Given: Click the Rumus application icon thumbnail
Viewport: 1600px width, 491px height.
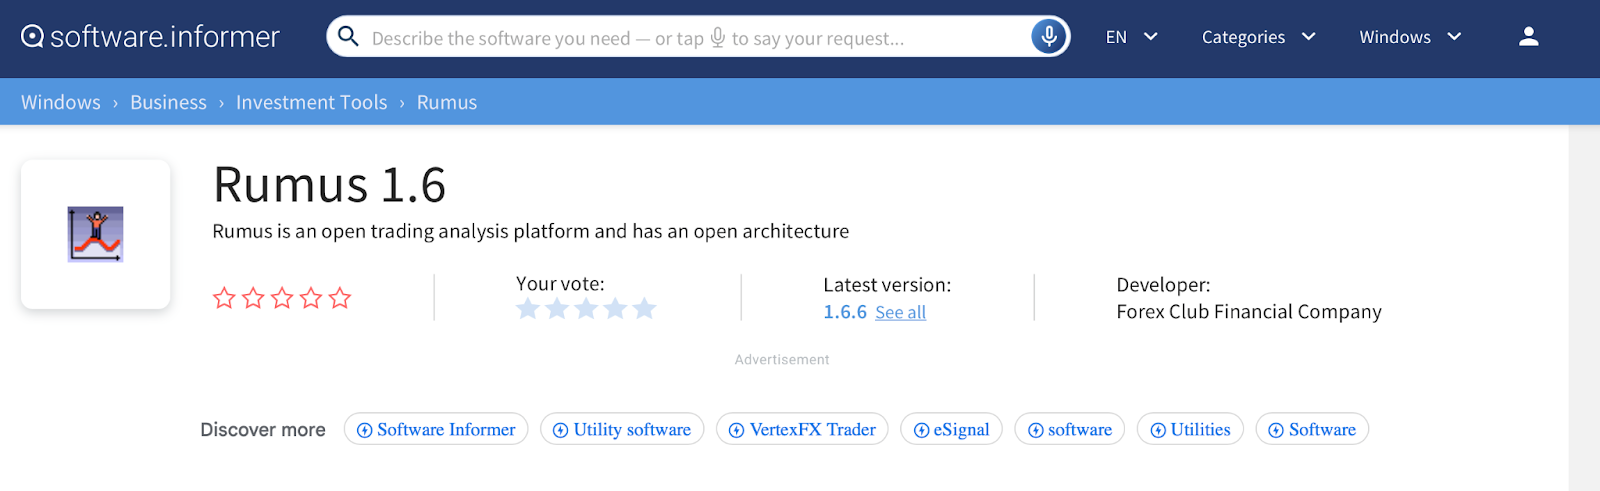Looking at the screenshot, I should point(95,234).
